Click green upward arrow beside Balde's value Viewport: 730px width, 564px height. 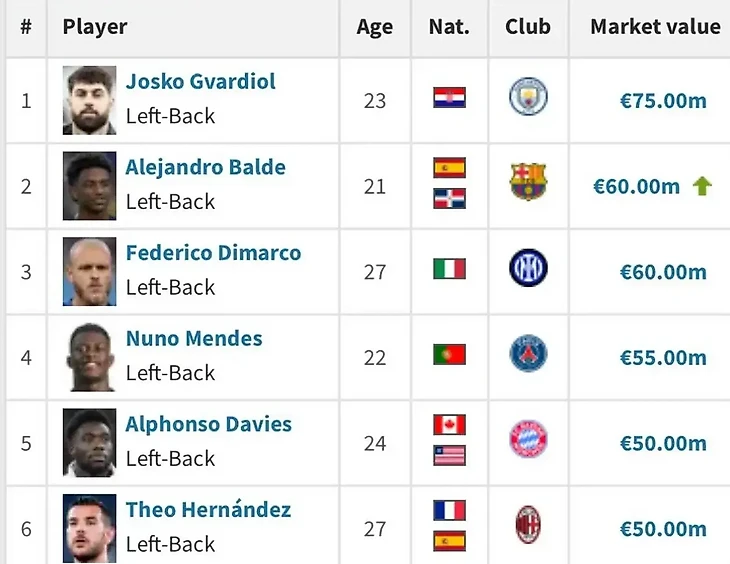(702, 186)
